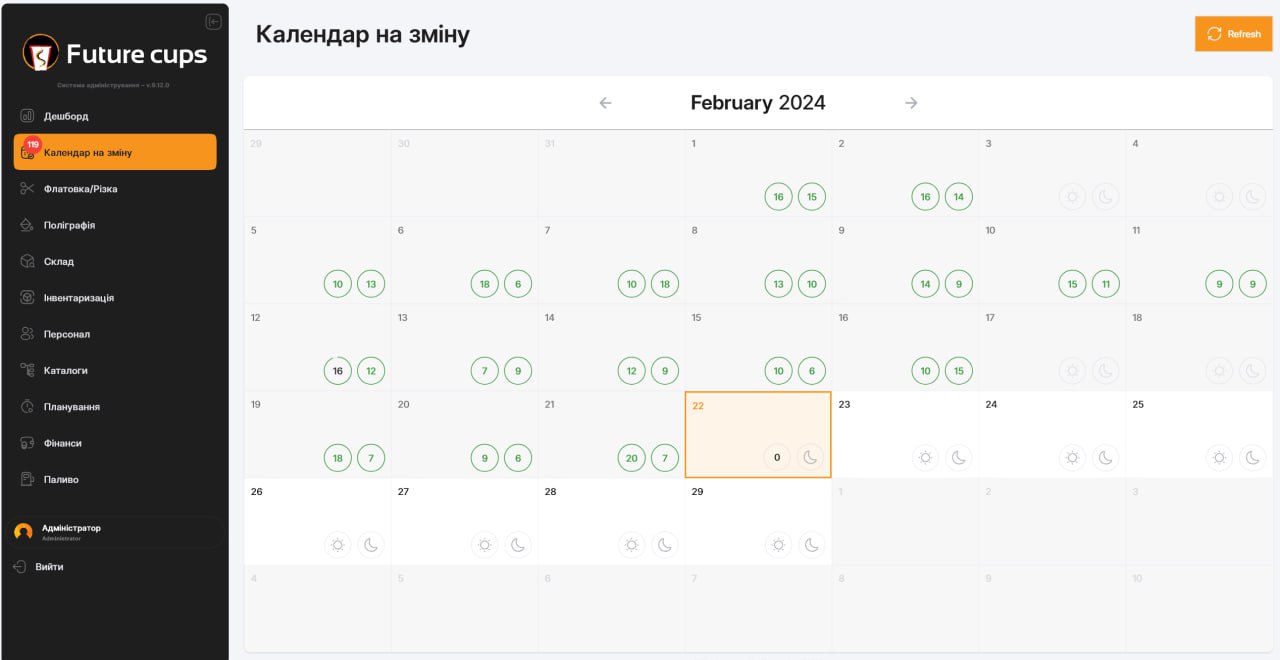
Task: Go to next month with right arrow
Action: pyautogui.click(x=911, y=103)
